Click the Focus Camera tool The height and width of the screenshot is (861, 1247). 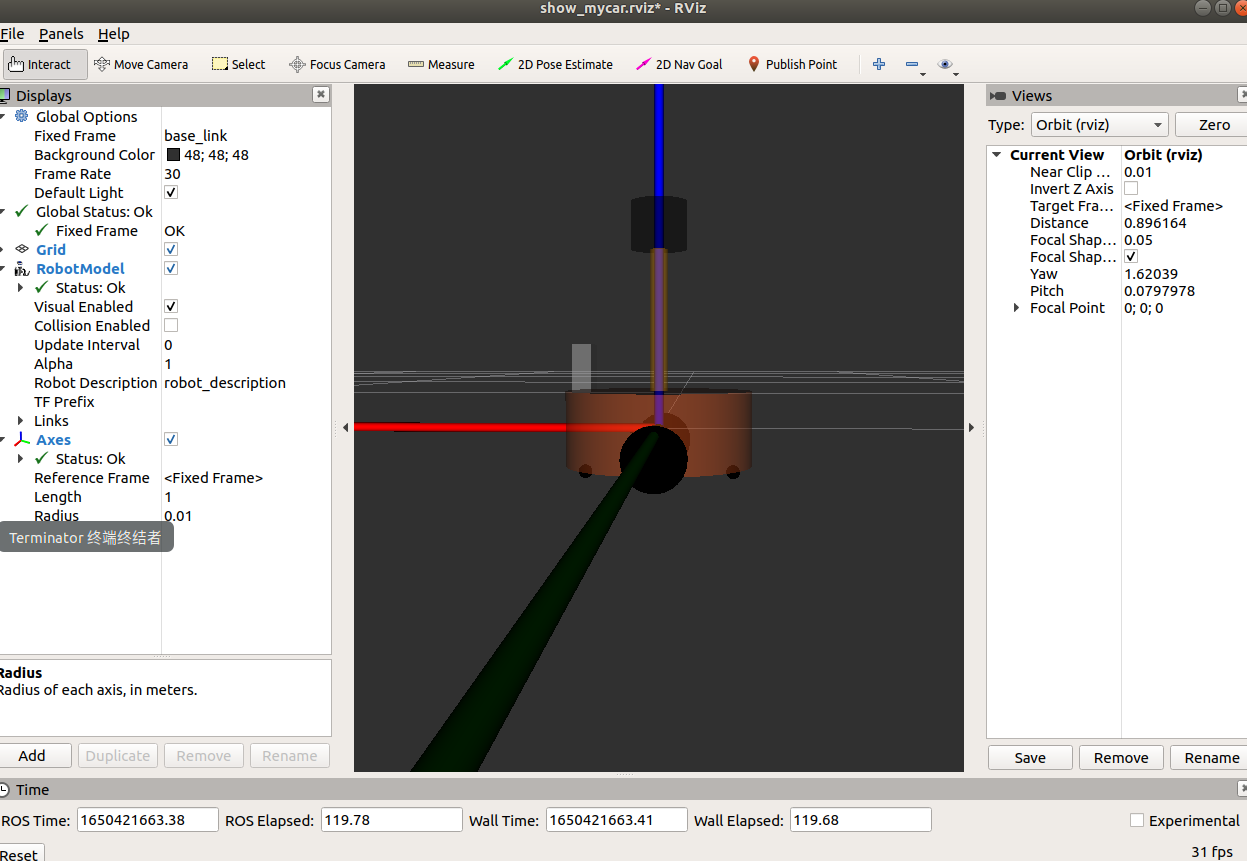coord(337,64)
